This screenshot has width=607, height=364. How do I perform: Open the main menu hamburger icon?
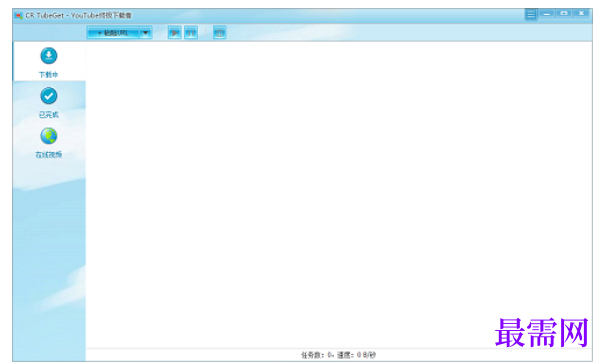pyautogui.click(x=531, y=15)
